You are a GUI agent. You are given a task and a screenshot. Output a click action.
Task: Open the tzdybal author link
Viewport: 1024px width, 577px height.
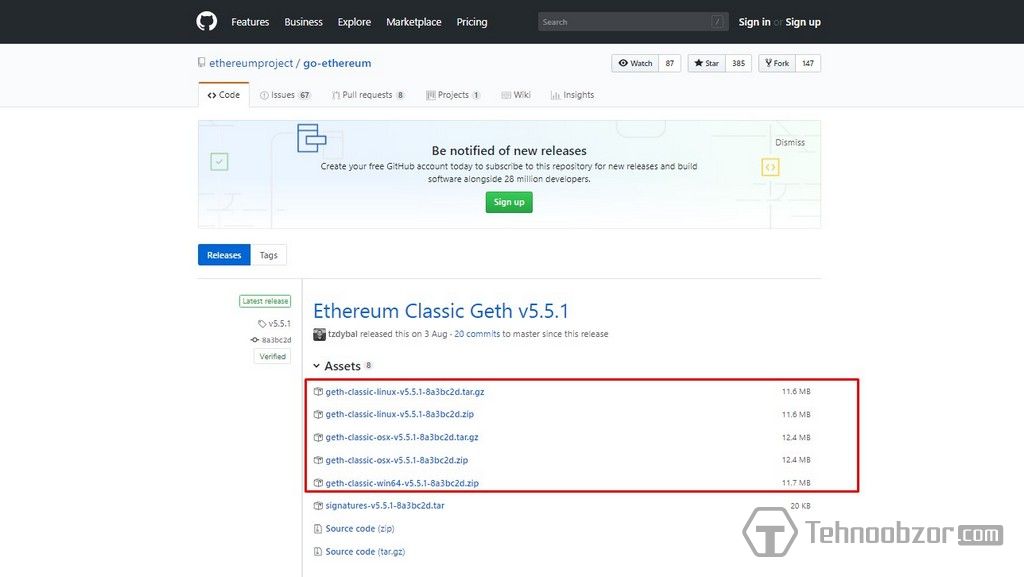(342, 334)
